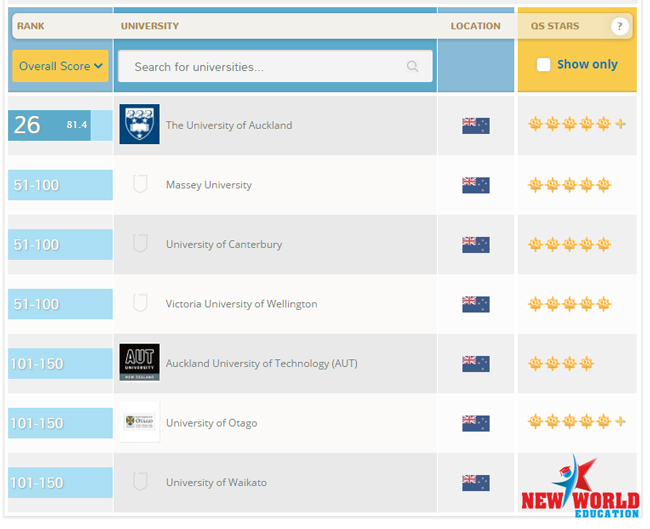Click the rank 26 score bar
The width and height of the screenshot is (650, 529).
[60, 126]
